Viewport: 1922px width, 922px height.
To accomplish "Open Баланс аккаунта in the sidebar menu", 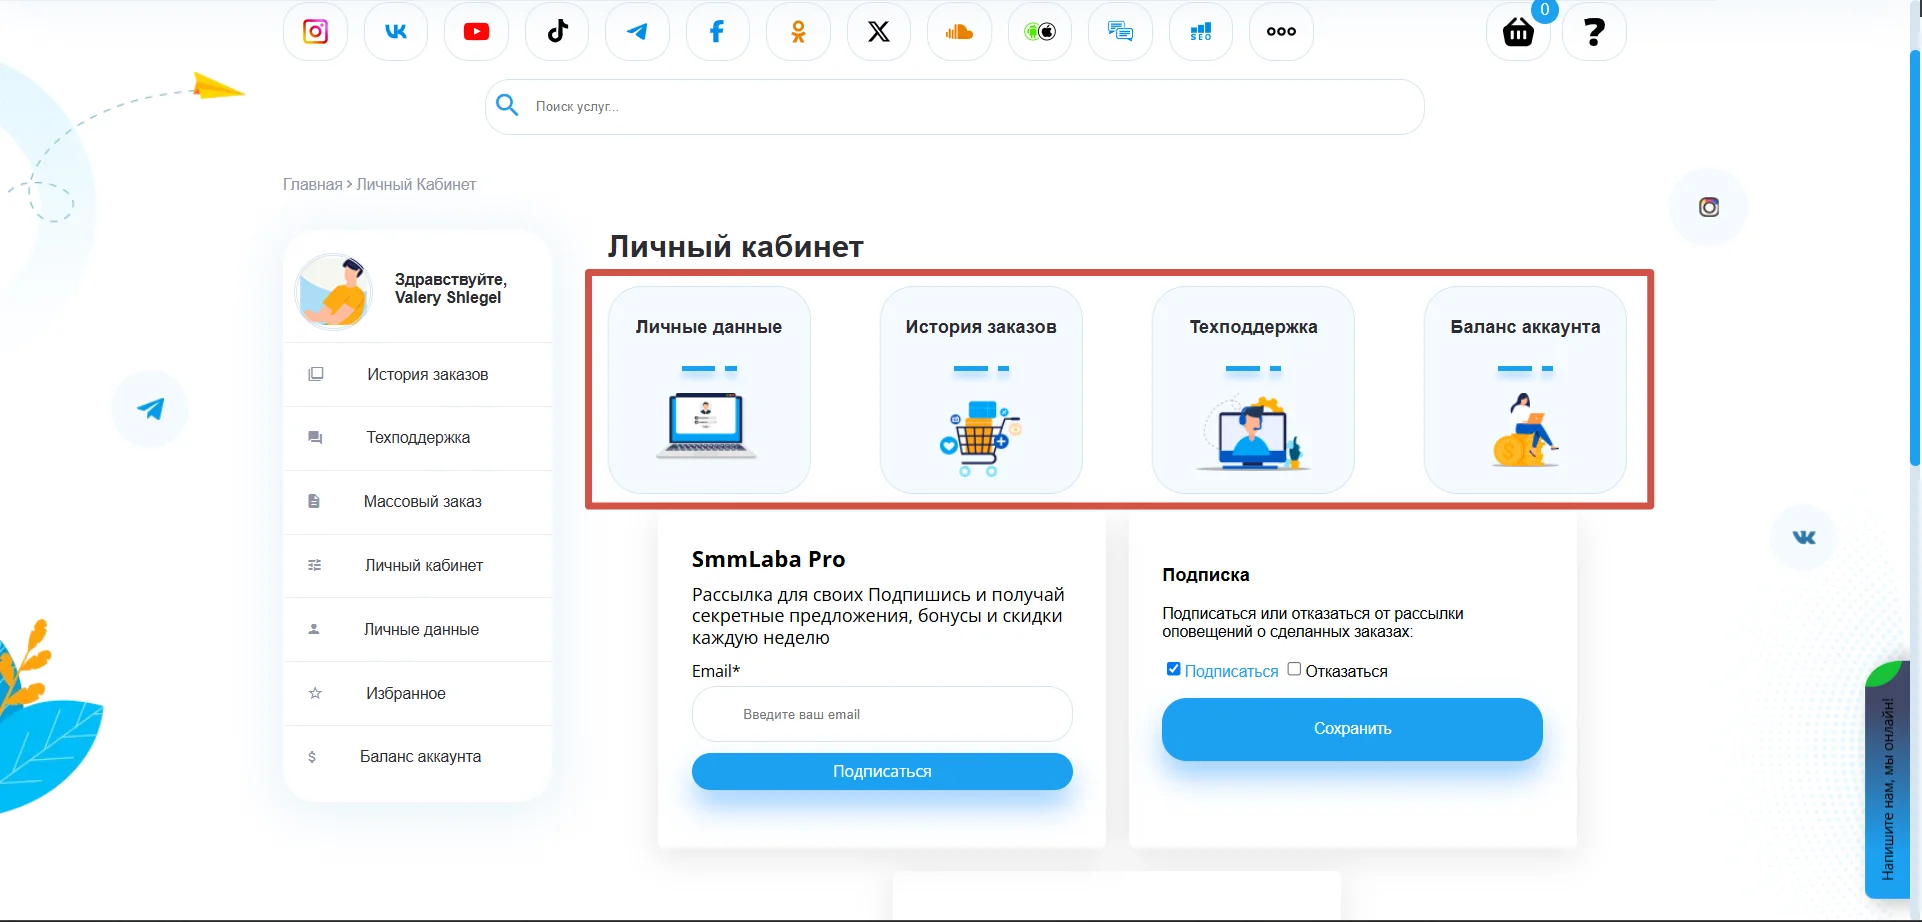I will (x=418, y=757).
